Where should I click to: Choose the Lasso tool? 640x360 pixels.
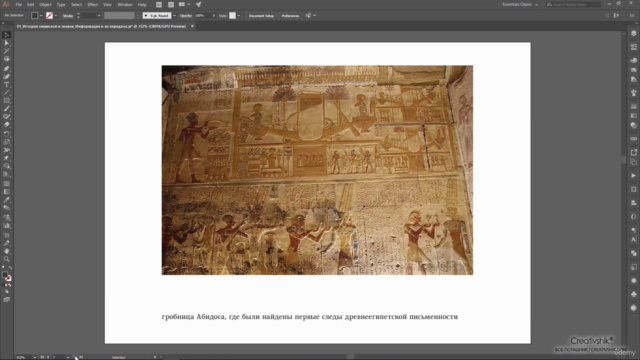point(7,59)
